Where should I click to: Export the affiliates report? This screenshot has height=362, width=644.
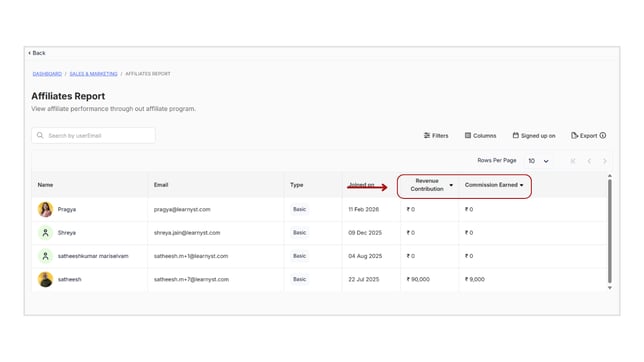pos(584,136)
